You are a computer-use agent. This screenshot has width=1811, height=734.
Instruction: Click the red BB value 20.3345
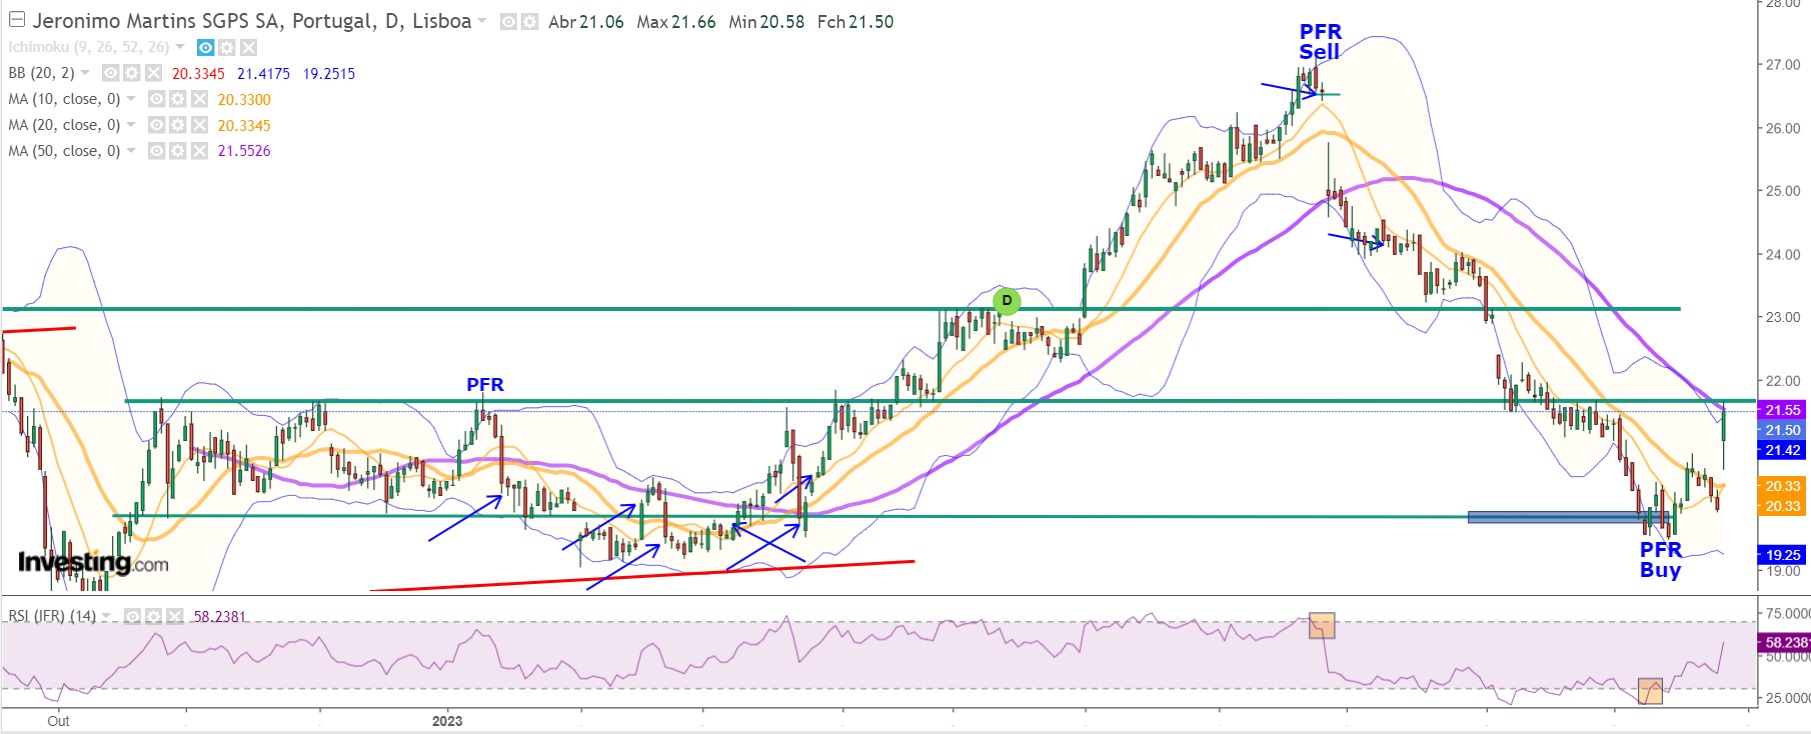coord(198,73)
